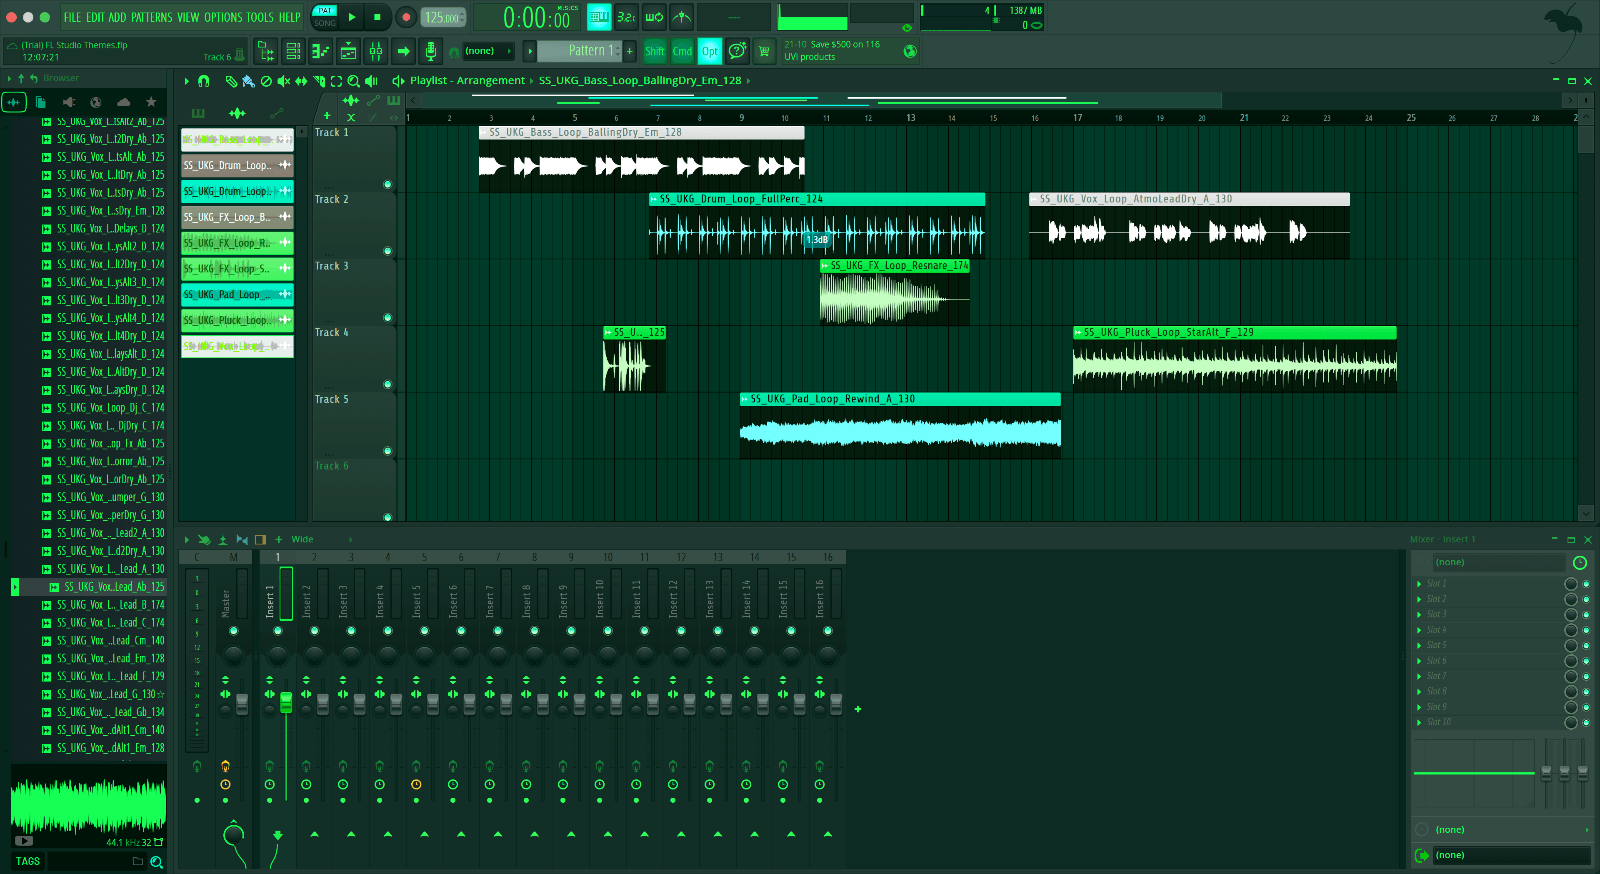Toggle the metronome icon
This screenshot has height=874, width=1600.
pyautogui.click(x=681, y=17)
